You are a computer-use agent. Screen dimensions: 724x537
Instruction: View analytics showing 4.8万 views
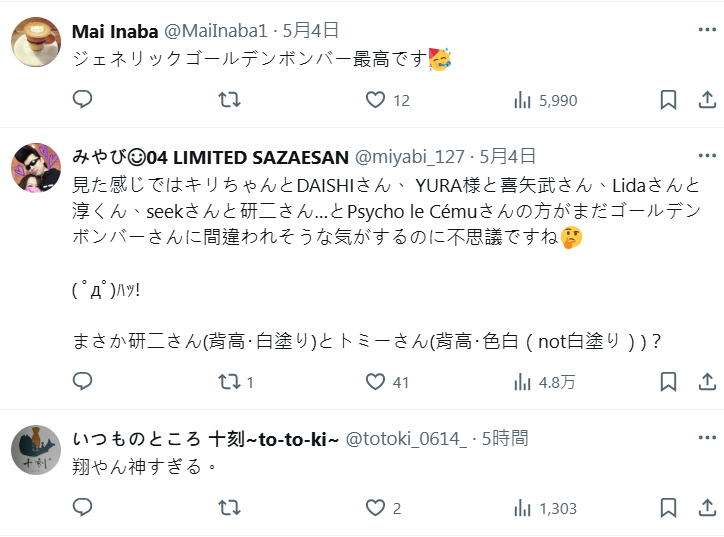click(522, 381)
